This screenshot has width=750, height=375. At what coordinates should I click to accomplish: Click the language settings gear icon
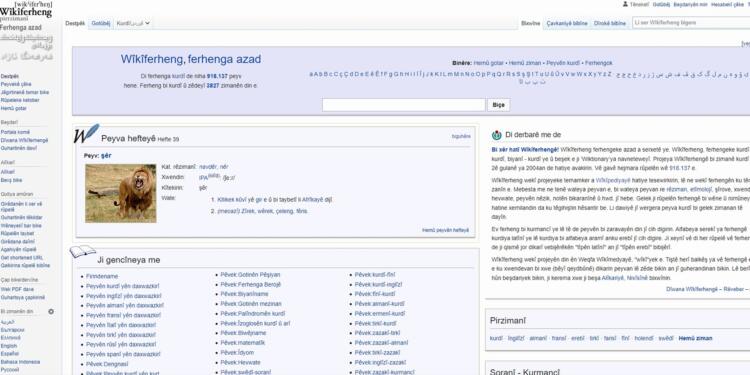(51, 311)
